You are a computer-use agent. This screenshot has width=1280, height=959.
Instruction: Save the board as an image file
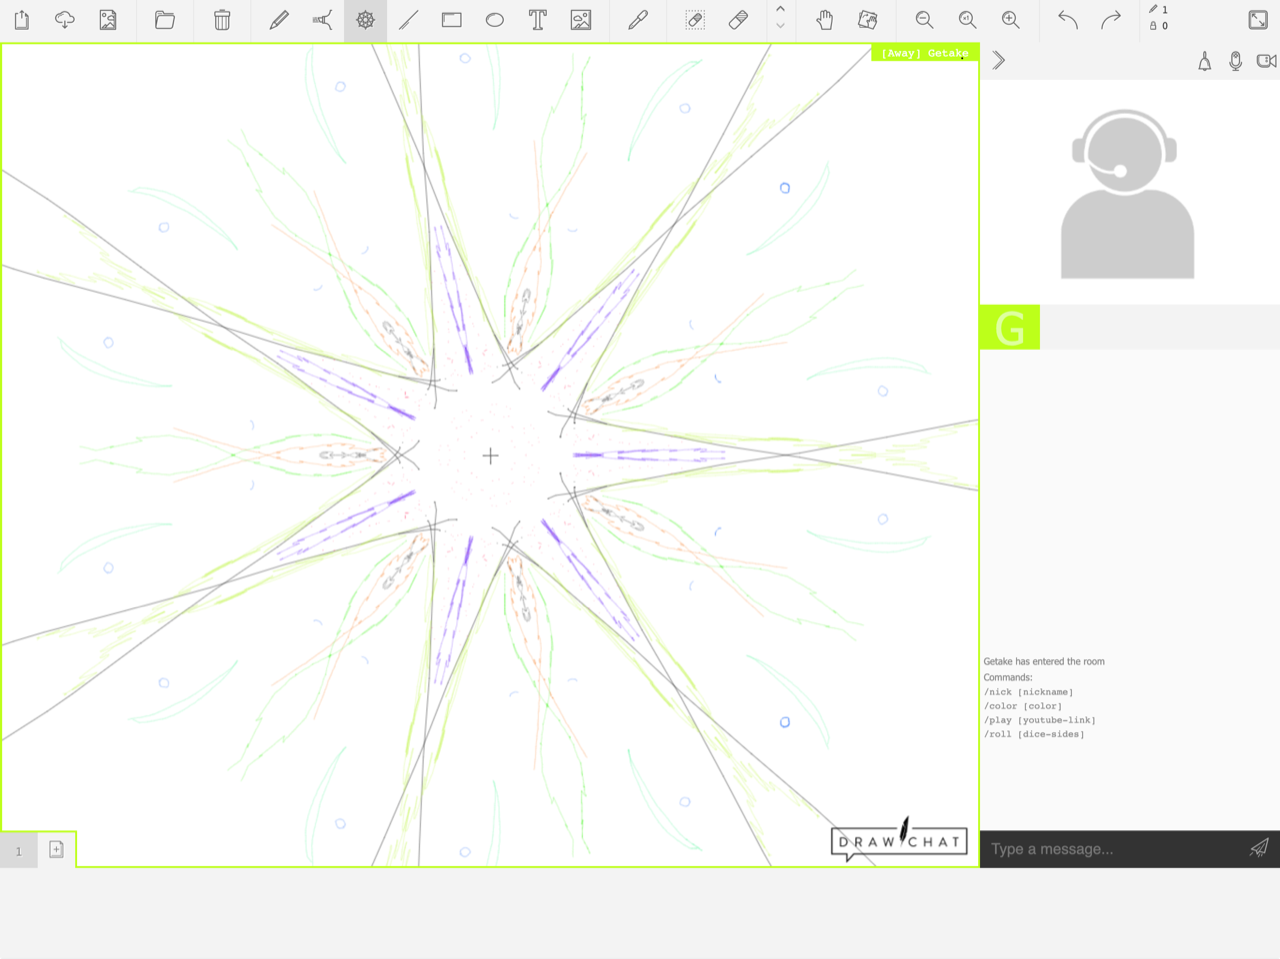pyautogui.click(x=108, y=20)
